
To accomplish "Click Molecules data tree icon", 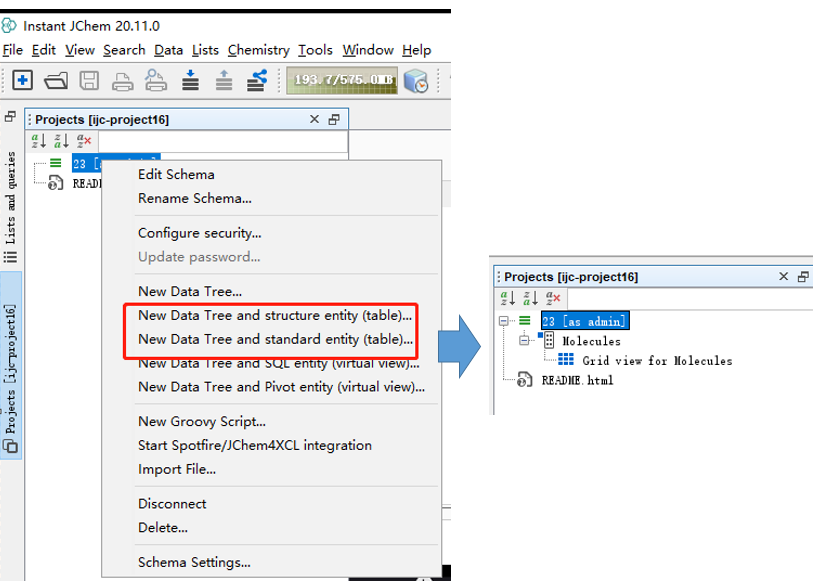I will click(548, 340).
